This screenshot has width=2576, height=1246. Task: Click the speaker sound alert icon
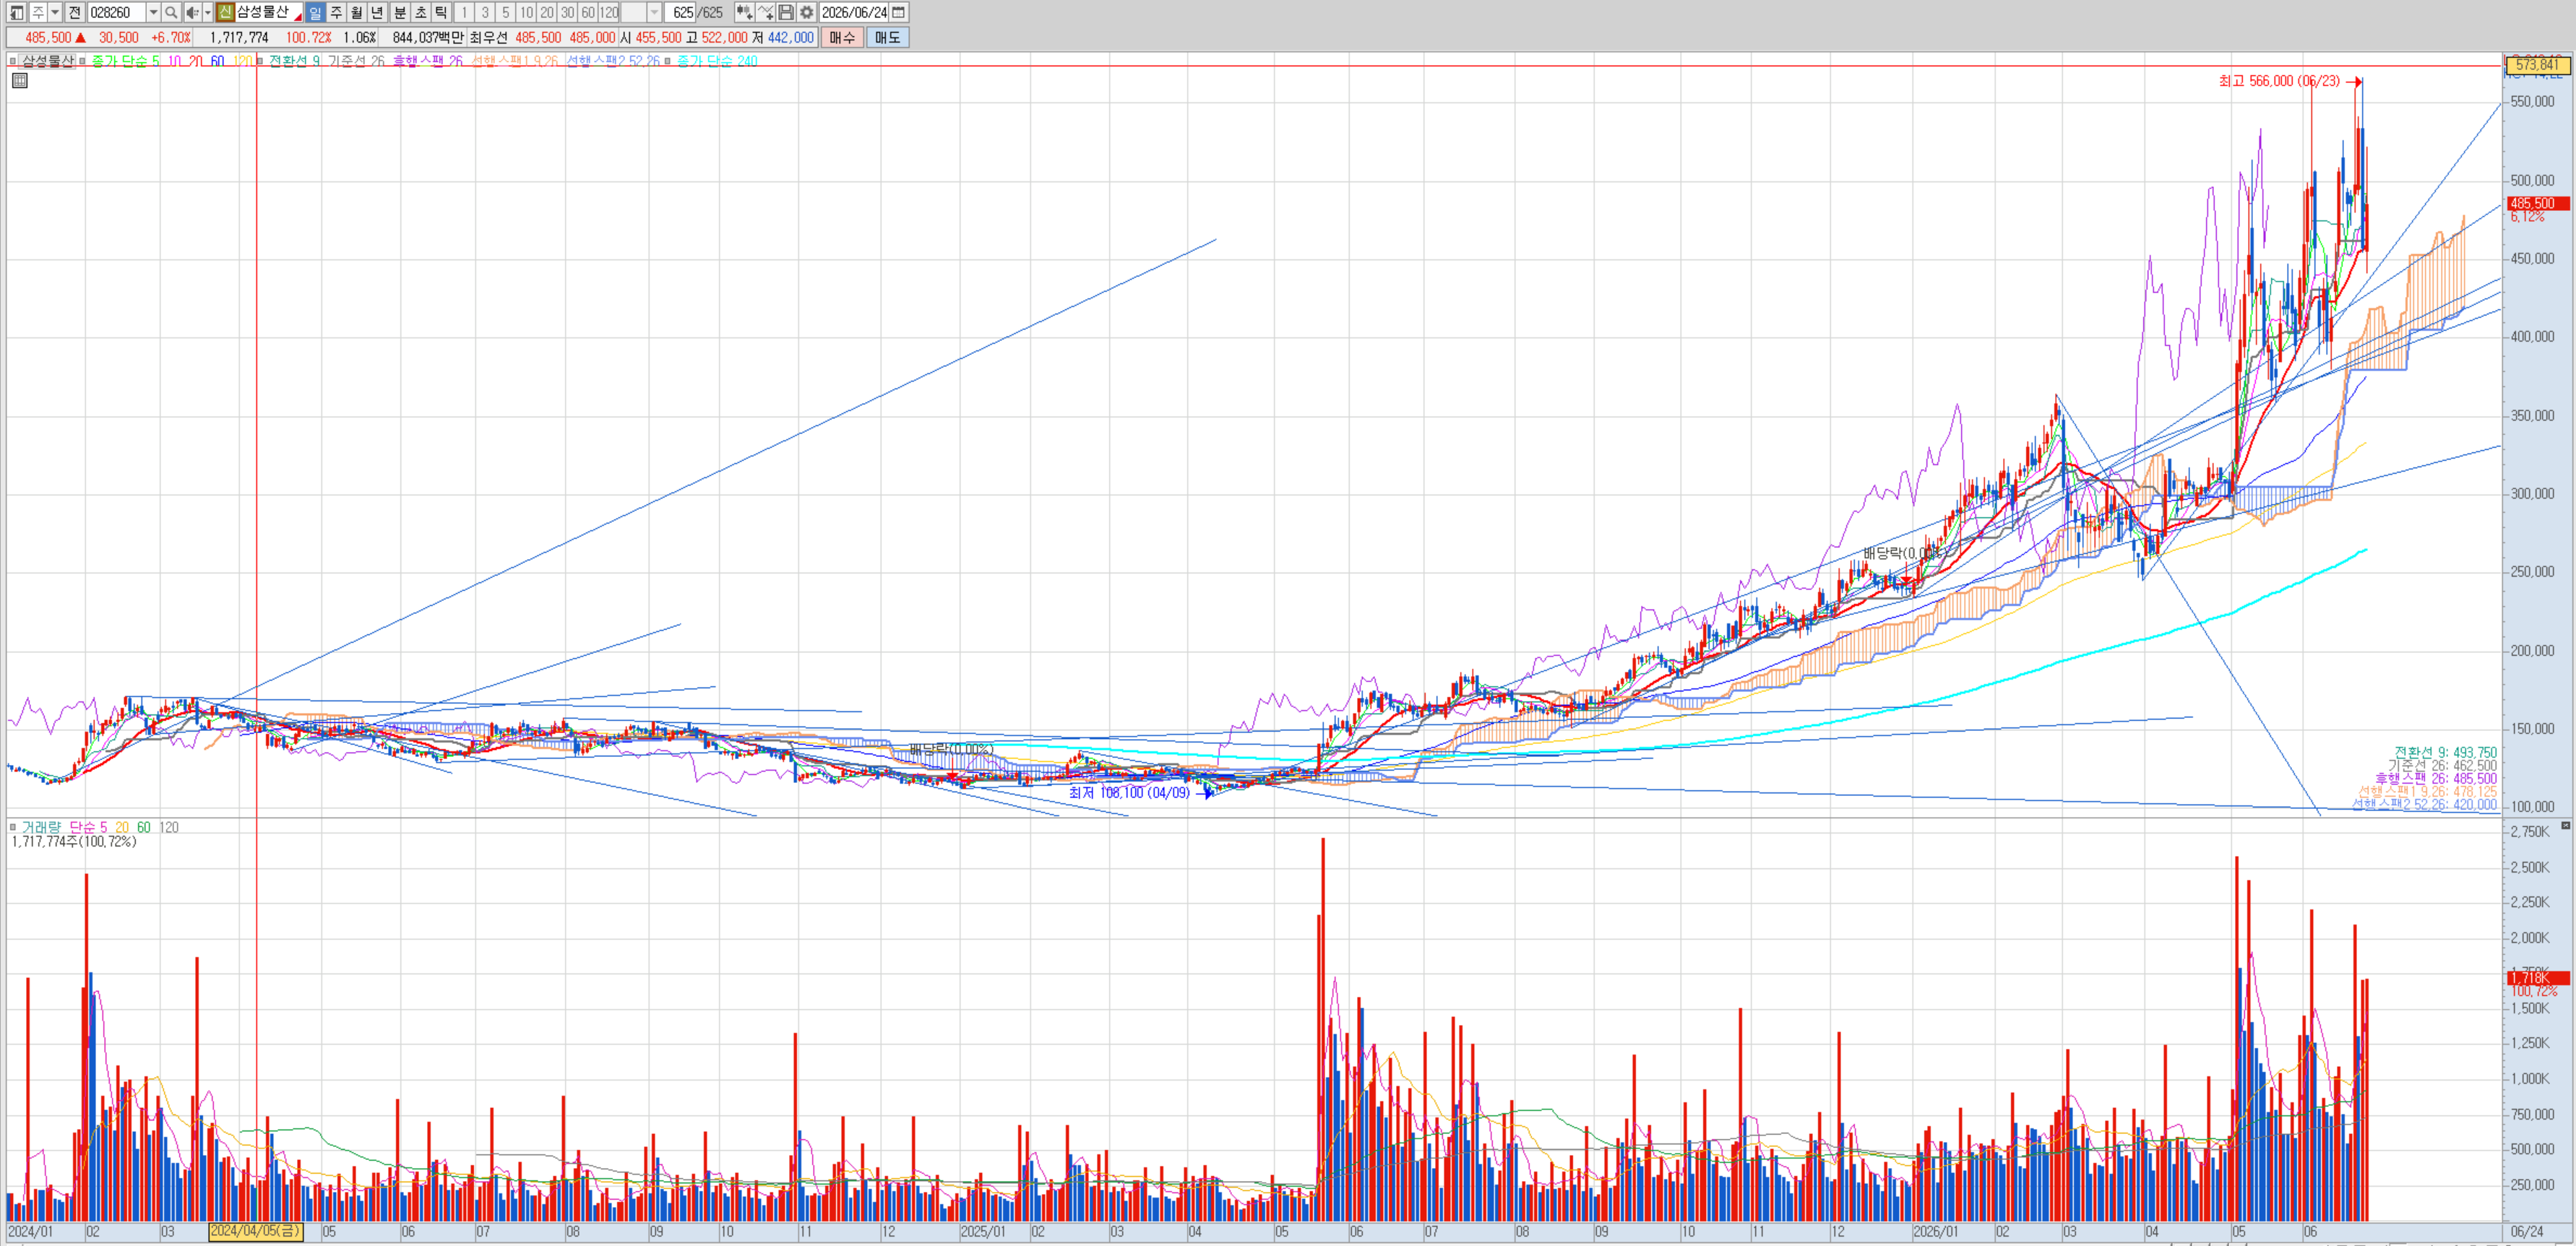[192, 12]
